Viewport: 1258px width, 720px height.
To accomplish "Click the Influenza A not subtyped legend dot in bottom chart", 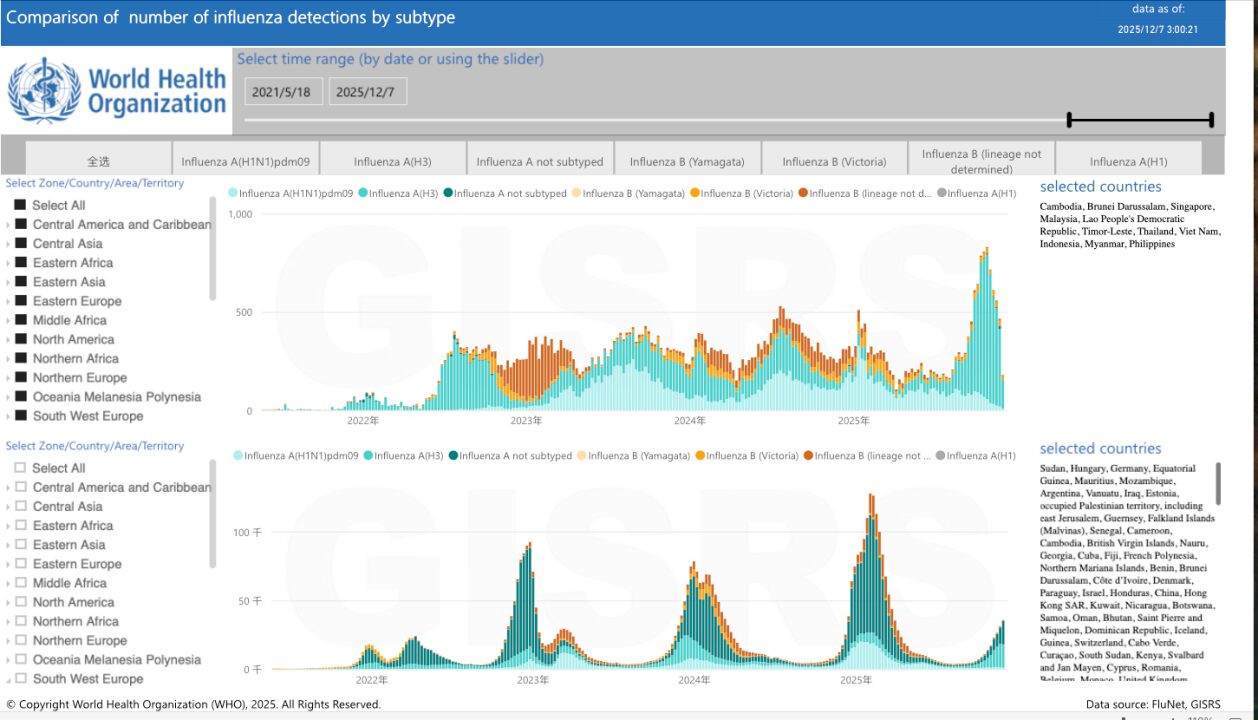I will (453, 456).
